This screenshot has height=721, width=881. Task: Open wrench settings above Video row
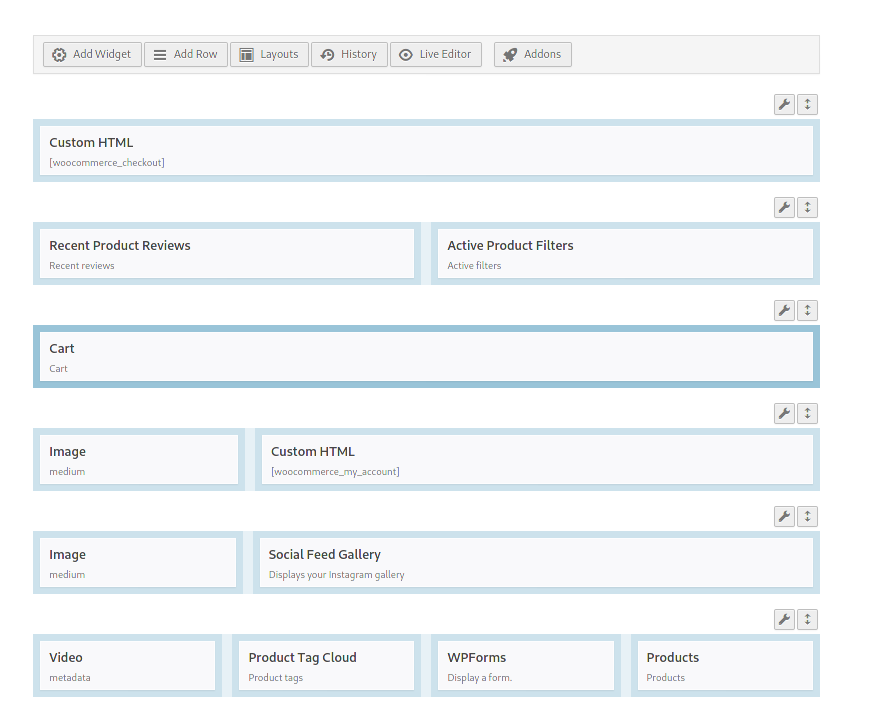click(784, 620)
